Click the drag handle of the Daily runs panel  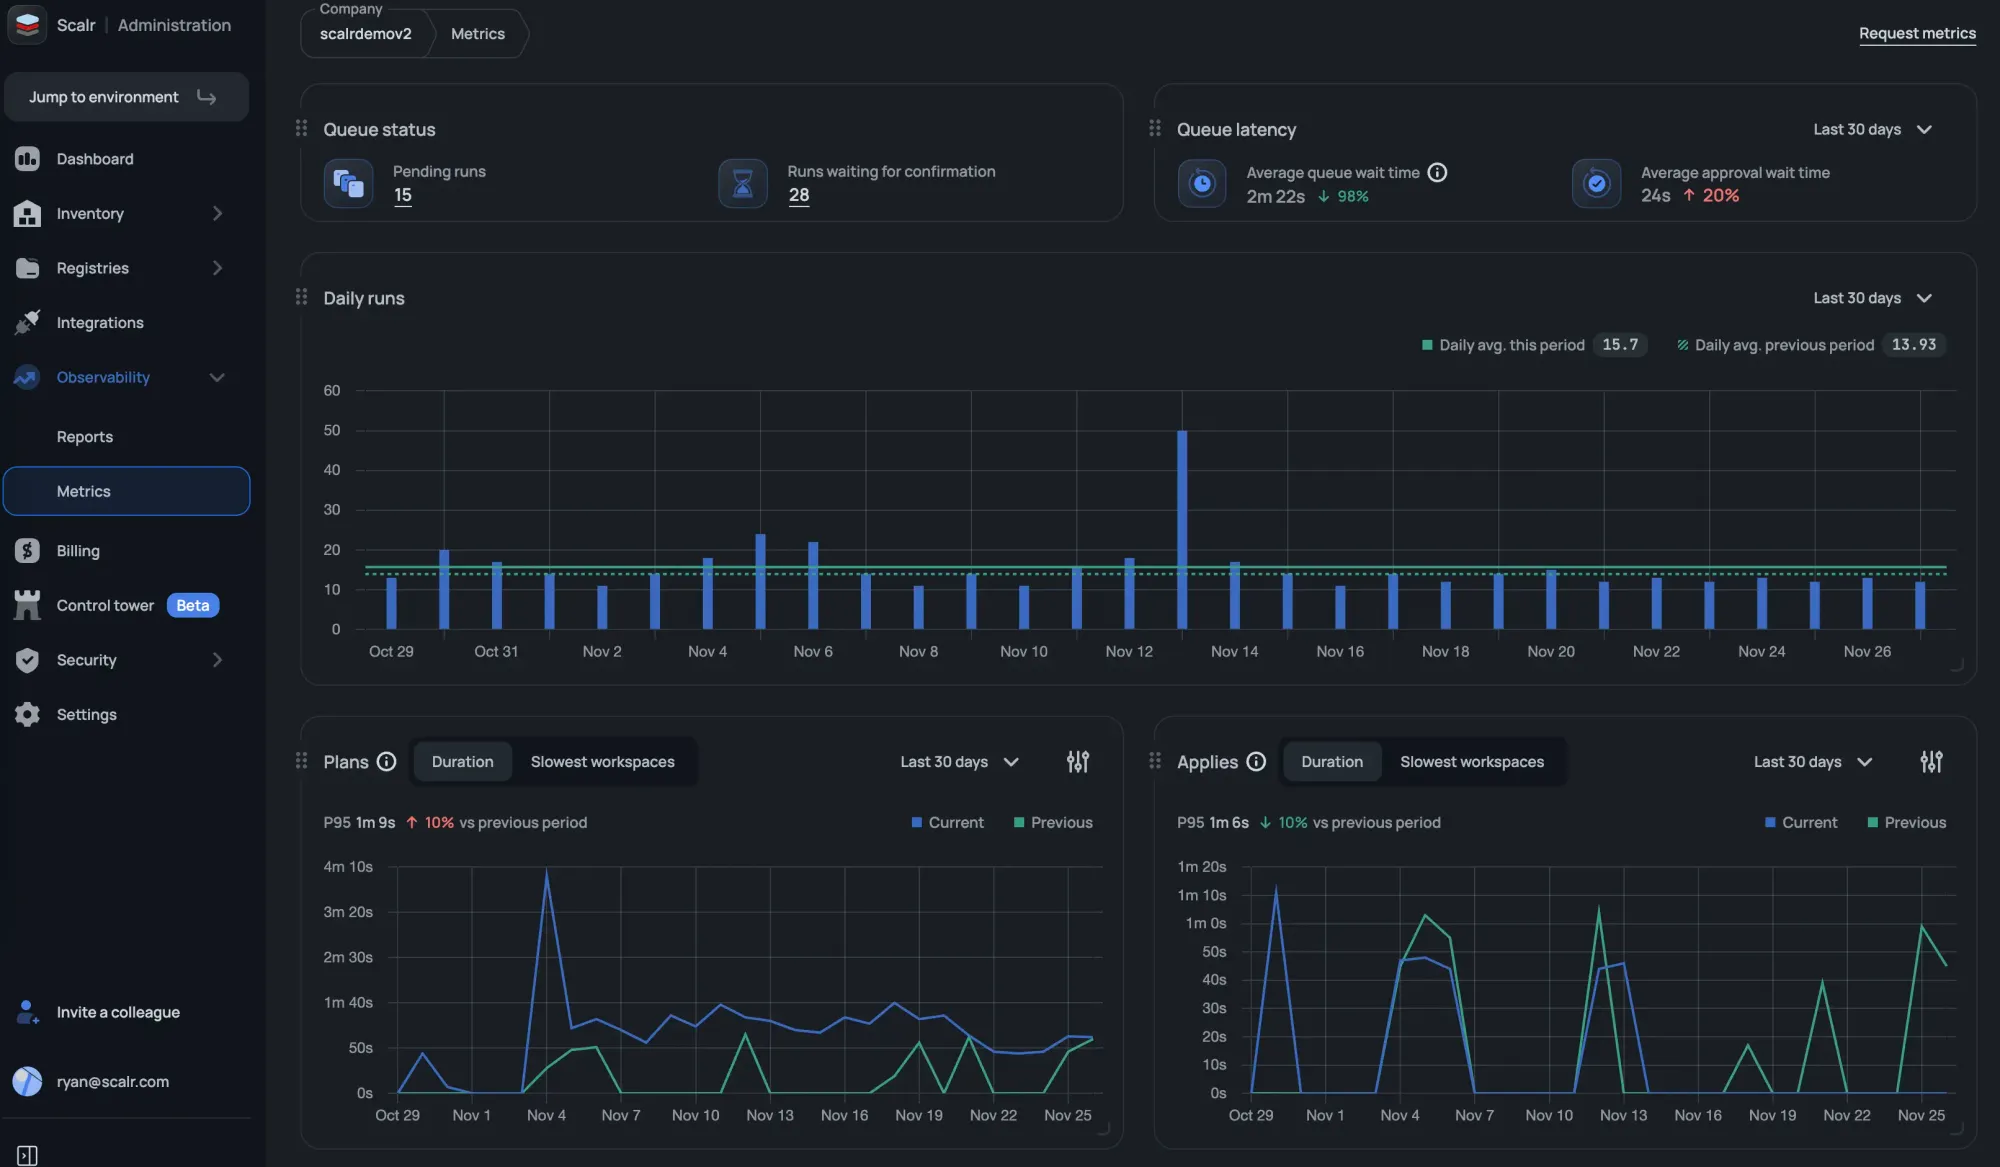tap(301, 298)
